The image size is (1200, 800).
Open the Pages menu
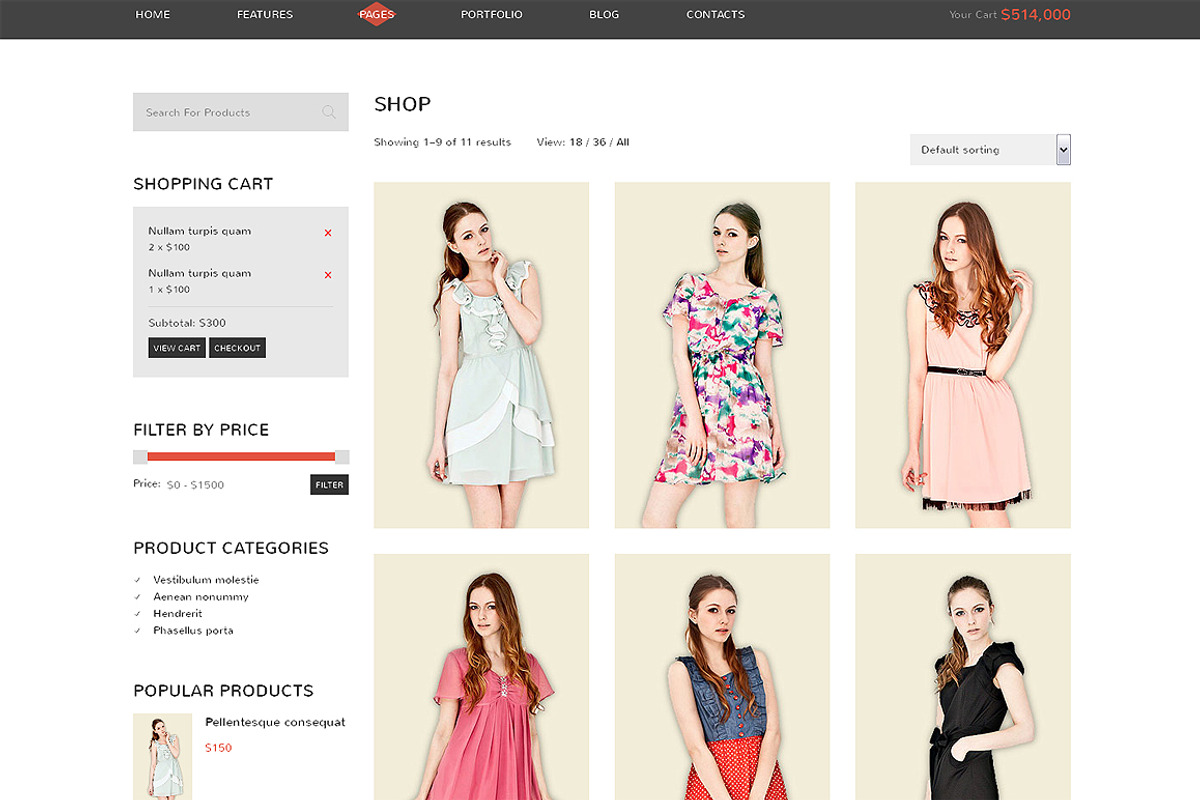[377, 14]
